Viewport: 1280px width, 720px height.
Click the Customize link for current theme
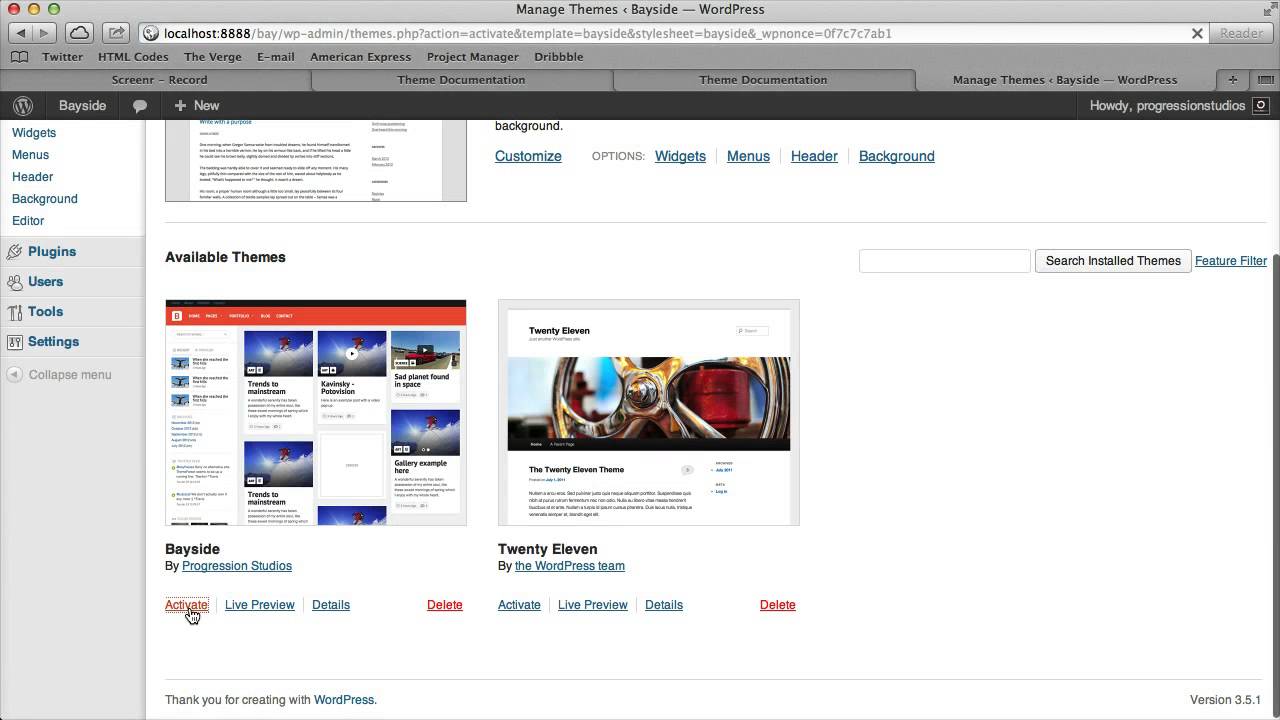[x=528, y=156]
